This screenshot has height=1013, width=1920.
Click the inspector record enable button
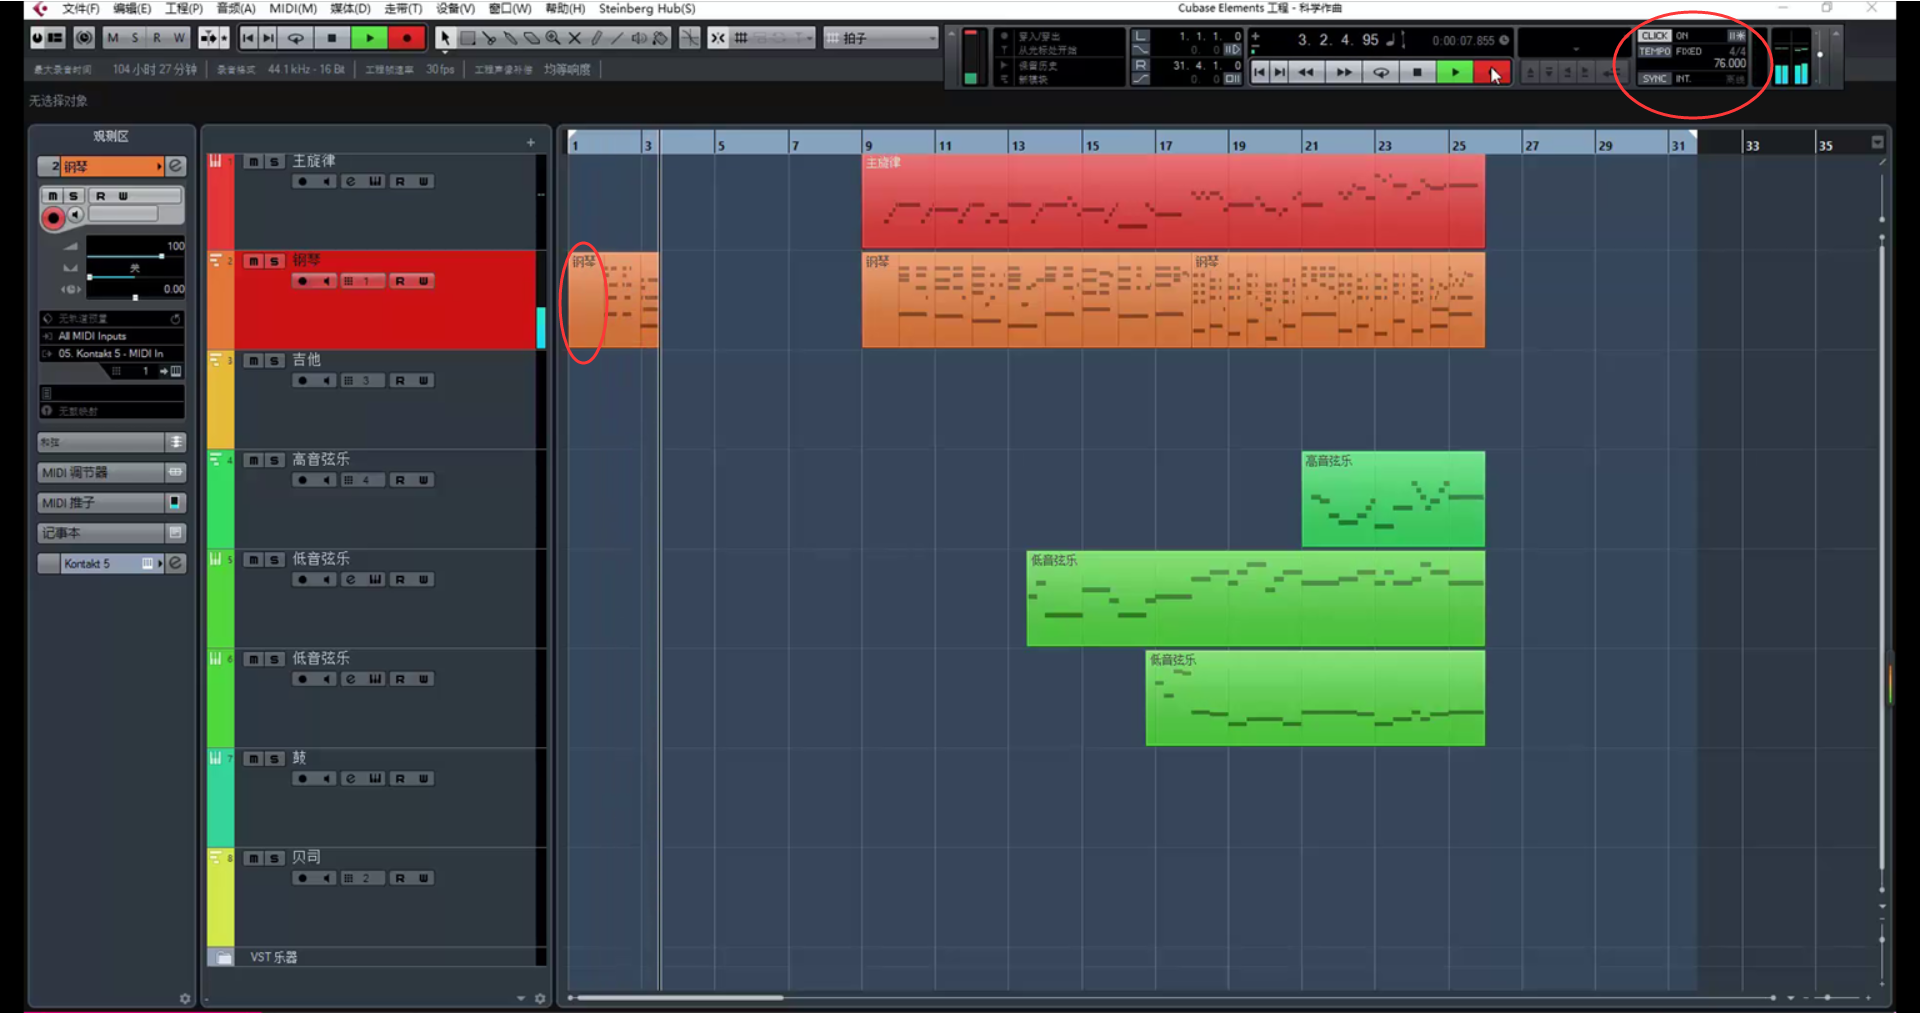(54, 218)
